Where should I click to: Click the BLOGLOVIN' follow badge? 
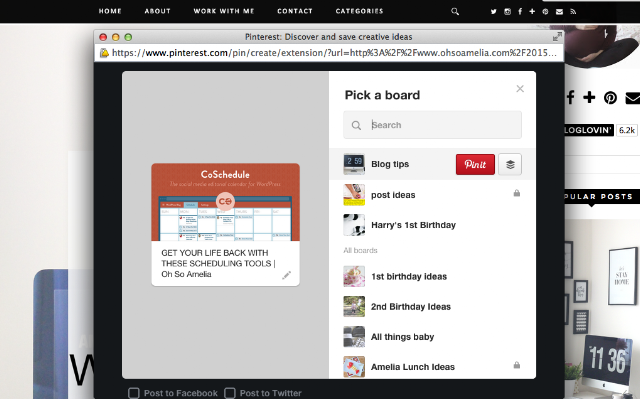(x=589, y=130)
